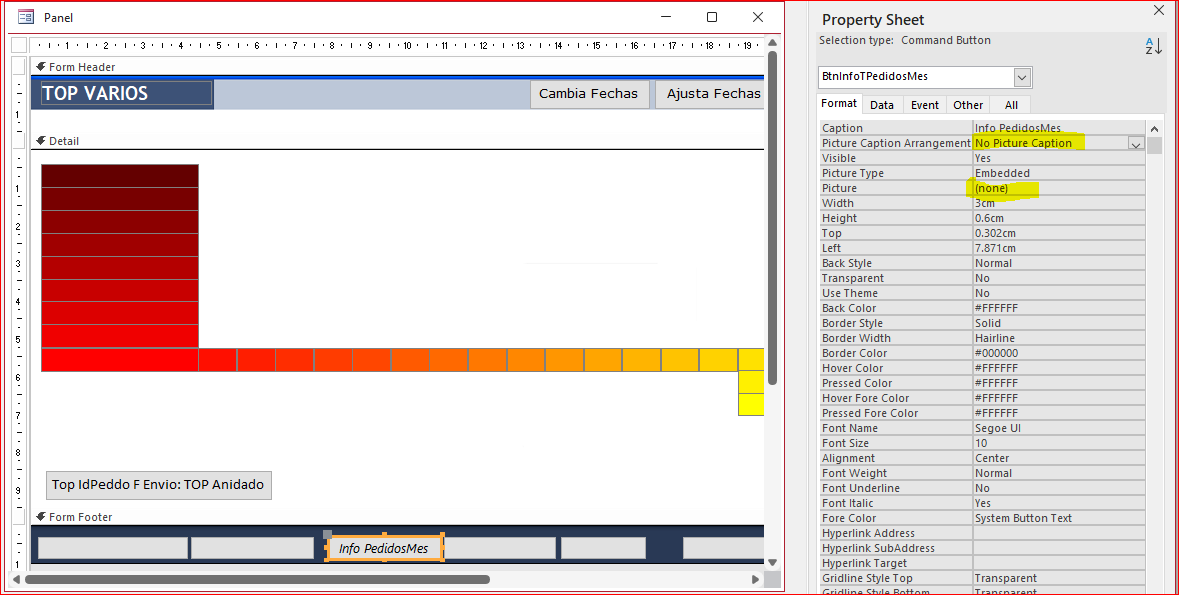Click the form selector box at the rulers' corner
Screen dimensions: 1179x595
[x=19, y=45]
